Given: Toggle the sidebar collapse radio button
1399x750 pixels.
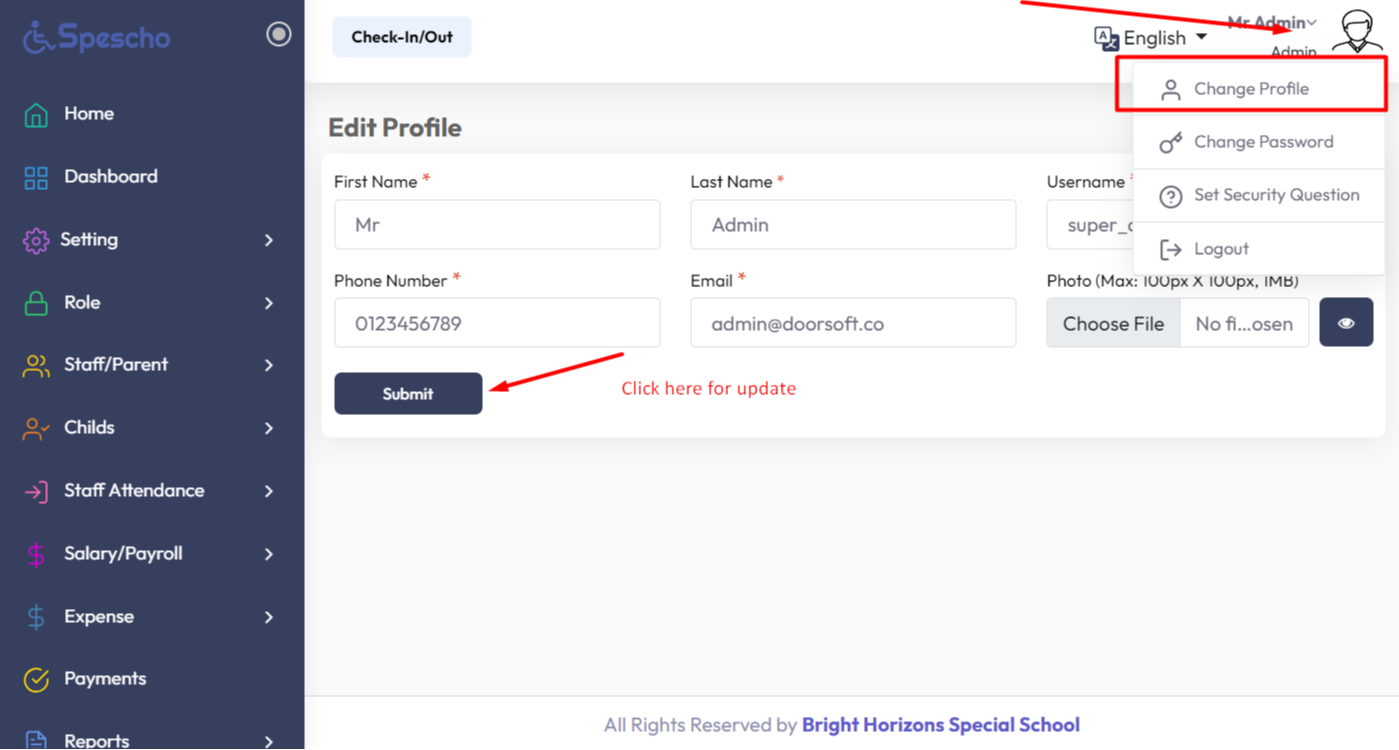Looking at the screenshot, I should click(279, 35).
